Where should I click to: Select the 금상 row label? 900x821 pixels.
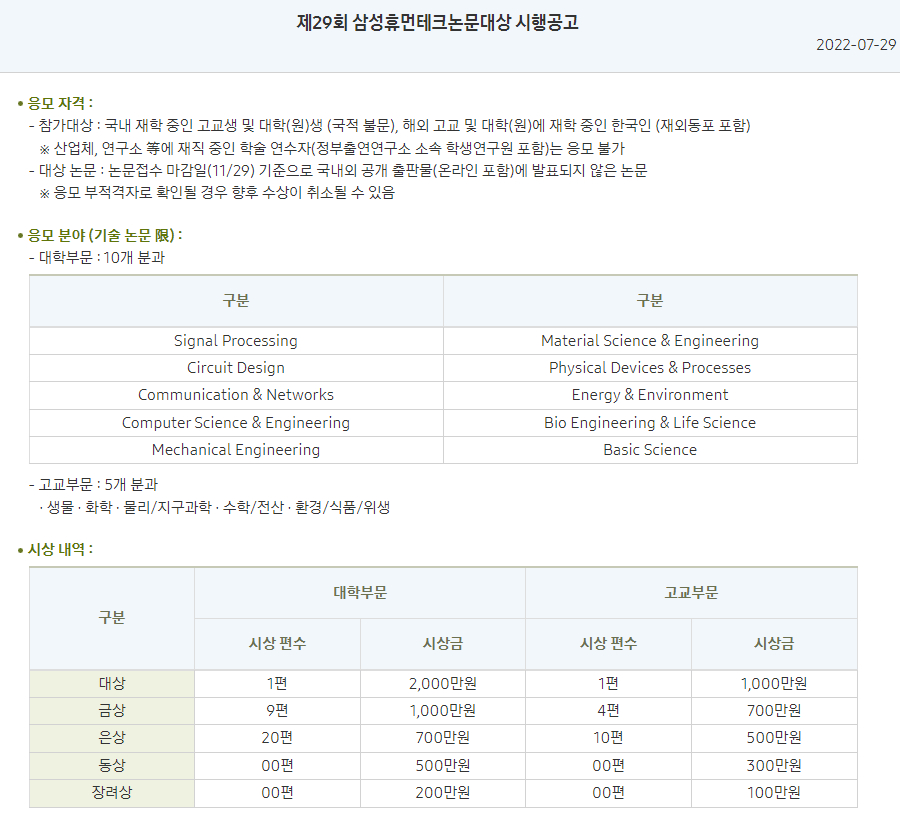click(x=112, y=711)
